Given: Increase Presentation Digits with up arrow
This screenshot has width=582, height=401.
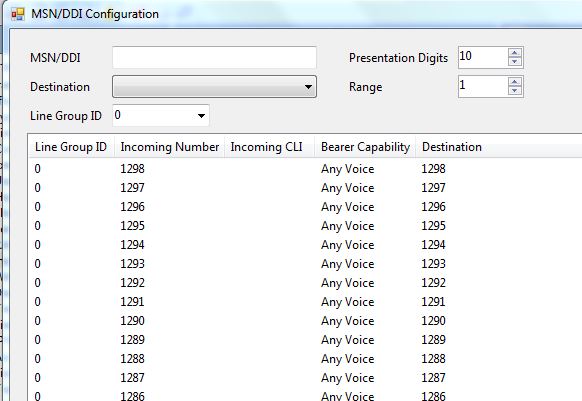Looking at the screenshot, I should 514,53.
